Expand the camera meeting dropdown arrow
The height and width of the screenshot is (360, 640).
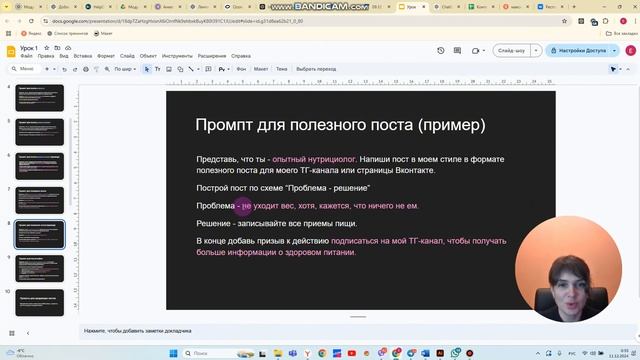484,51
